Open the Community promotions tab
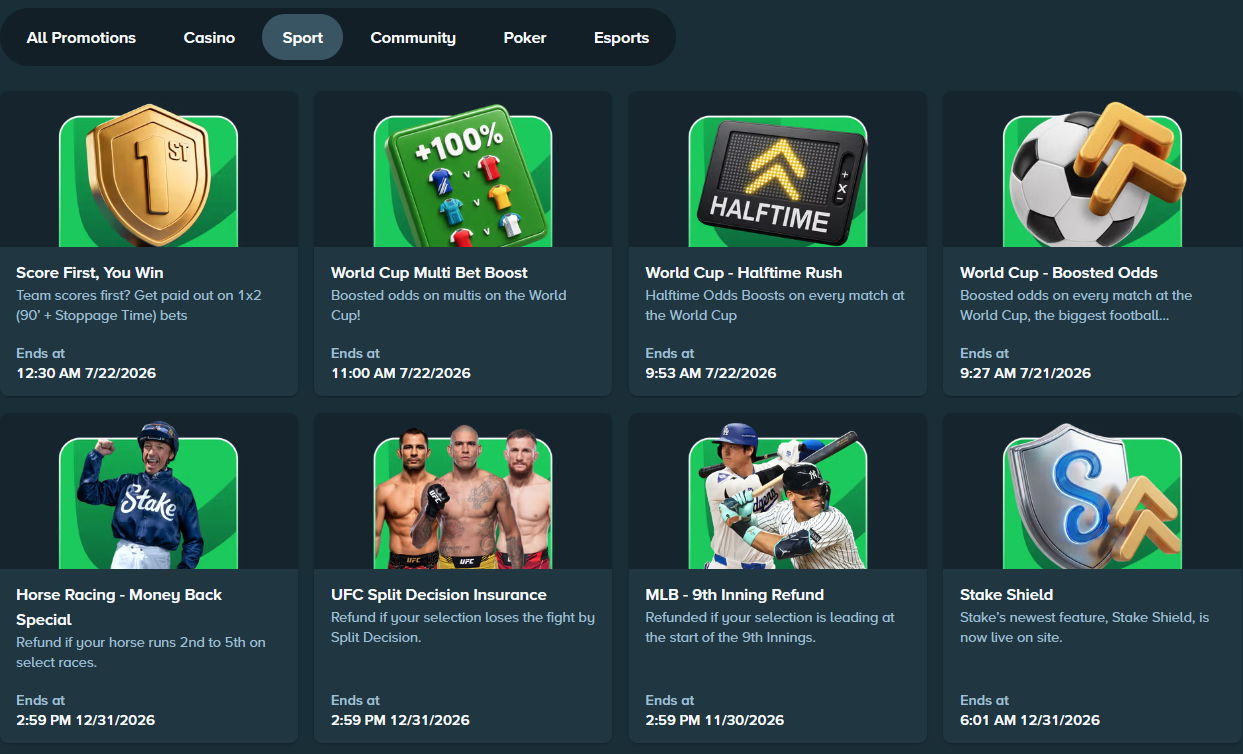The image size is (1243, 754). coord(413,38)
